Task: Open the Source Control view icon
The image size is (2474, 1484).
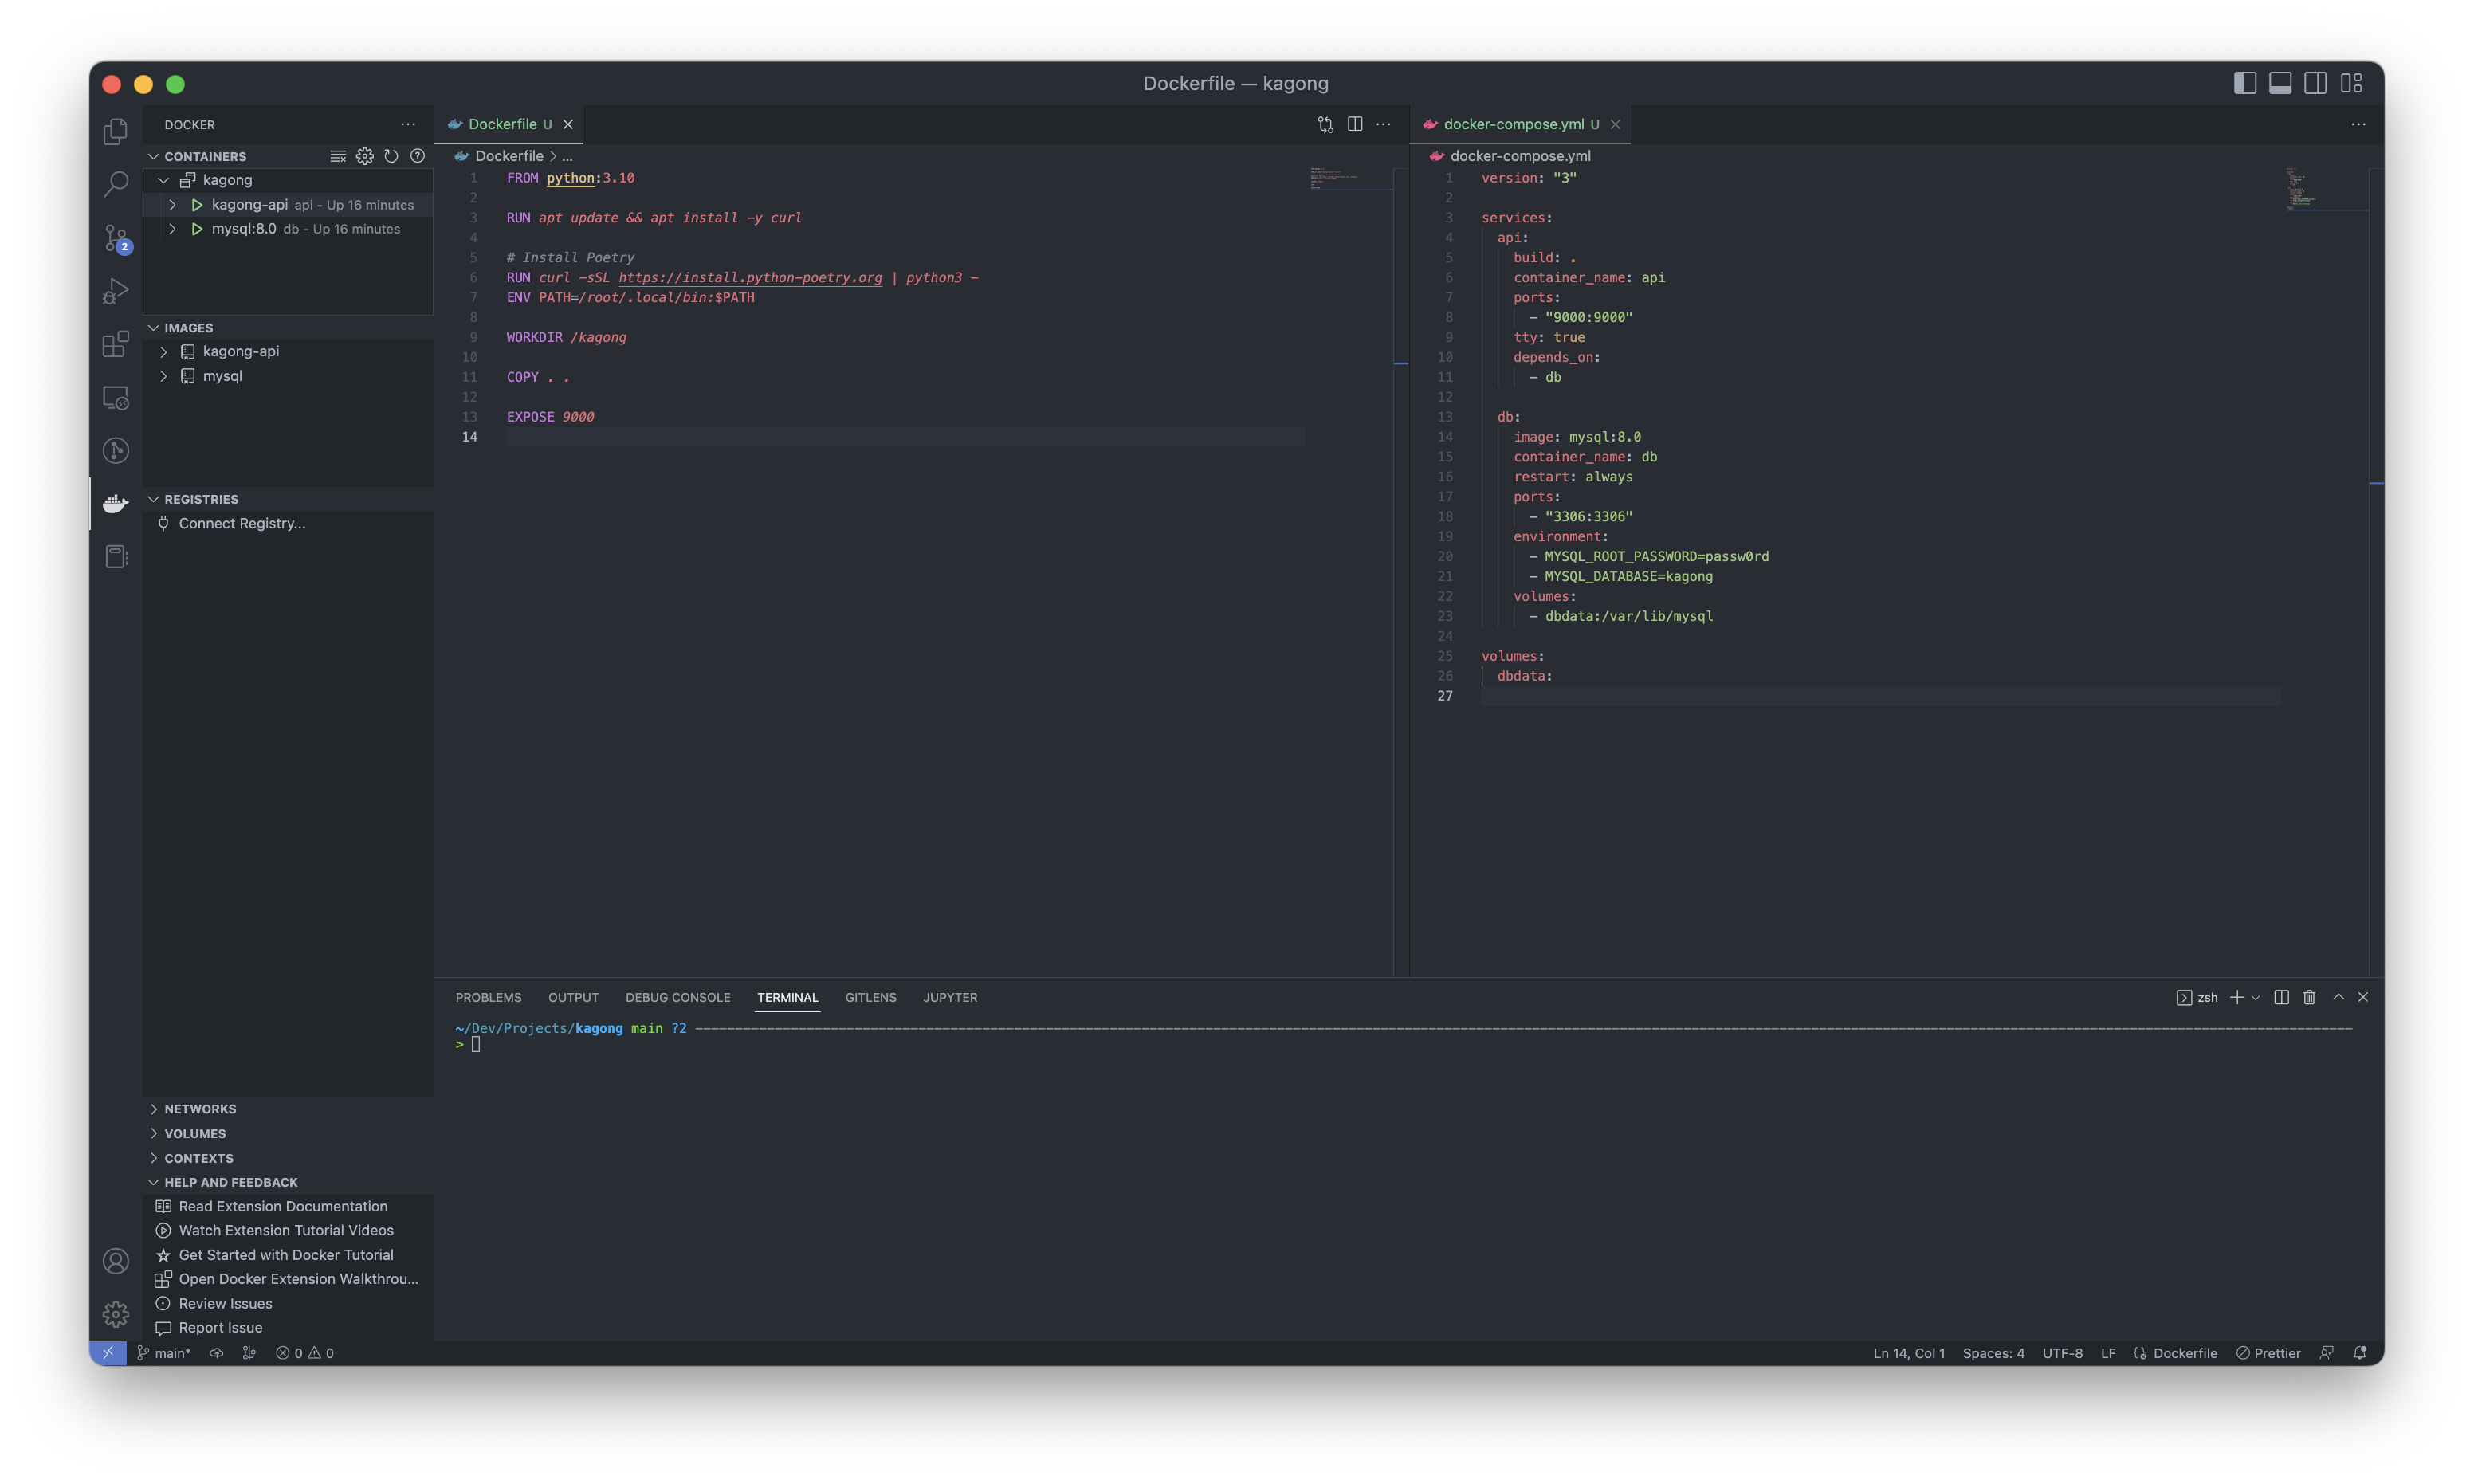Action: click(115, 238)
